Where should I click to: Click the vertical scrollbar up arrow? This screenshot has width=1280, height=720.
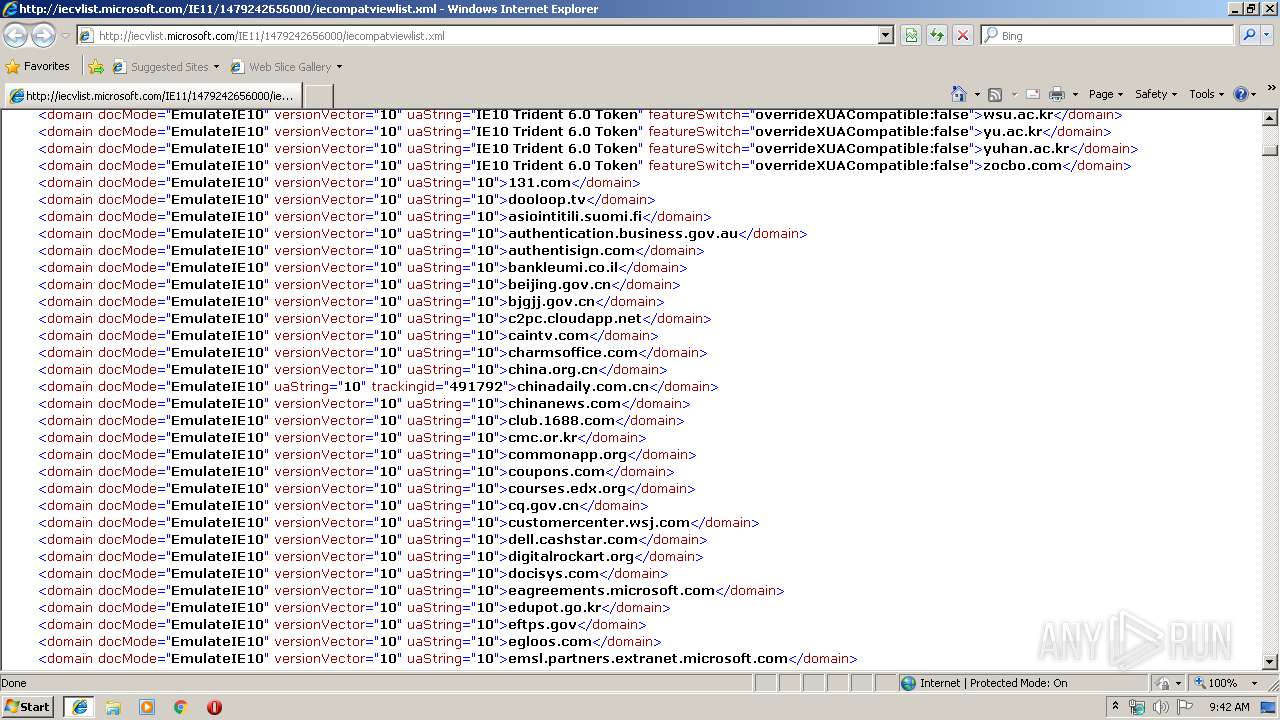point(1270,119)
